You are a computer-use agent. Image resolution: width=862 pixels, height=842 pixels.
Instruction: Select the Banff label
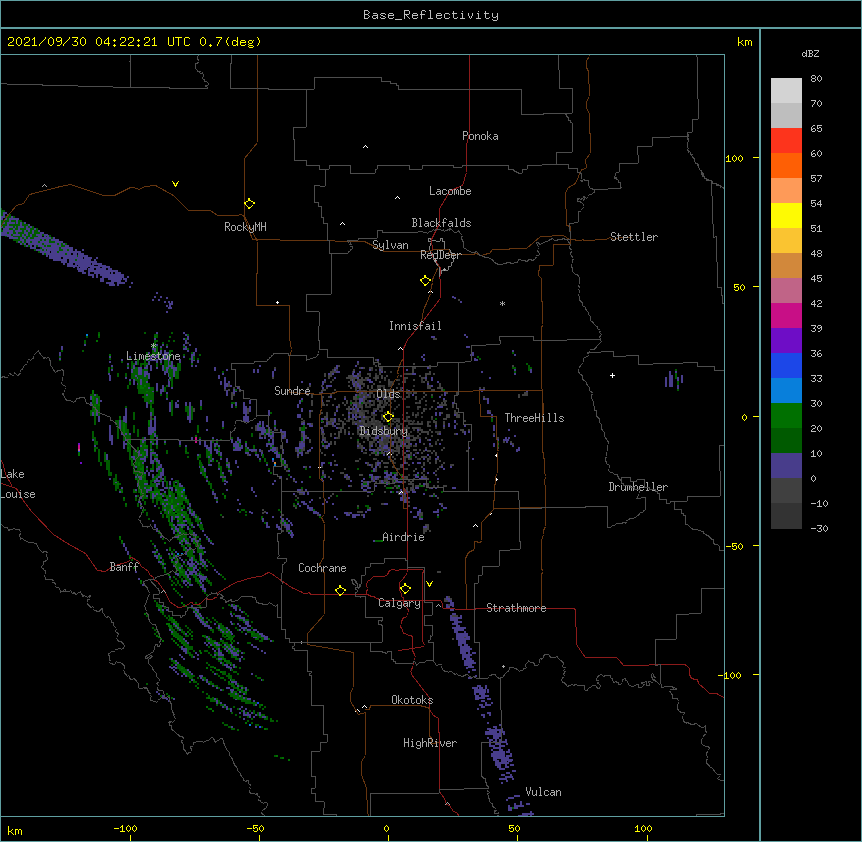pos(124,567)
